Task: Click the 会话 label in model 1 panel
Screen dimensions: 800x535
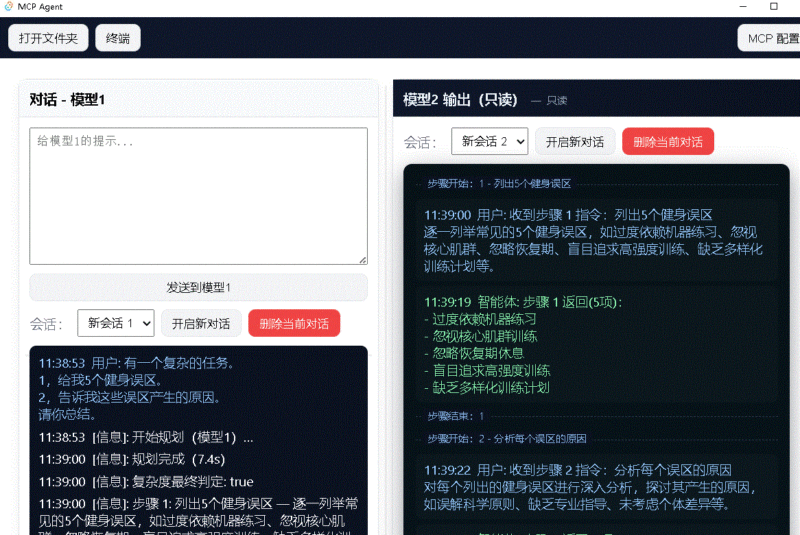Action: pyautogui.click(x=46, y=324)
